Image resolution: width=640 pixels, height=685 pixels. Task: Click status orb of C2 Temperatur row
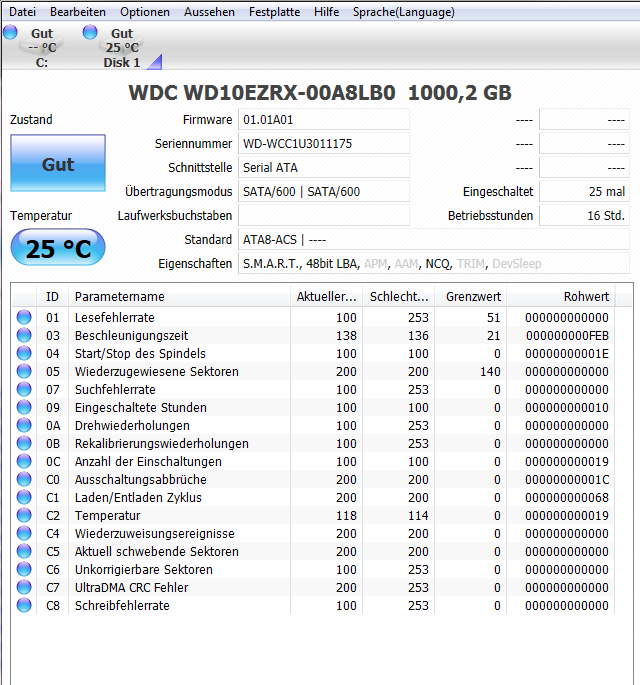pyautogui.click(x=24, y=515)
